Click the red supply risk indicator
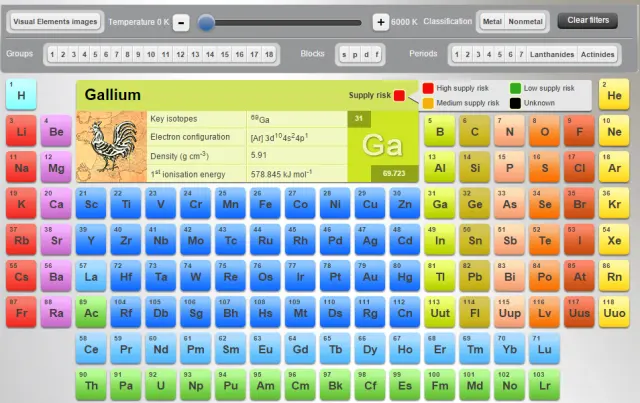 tap(399, 96)
